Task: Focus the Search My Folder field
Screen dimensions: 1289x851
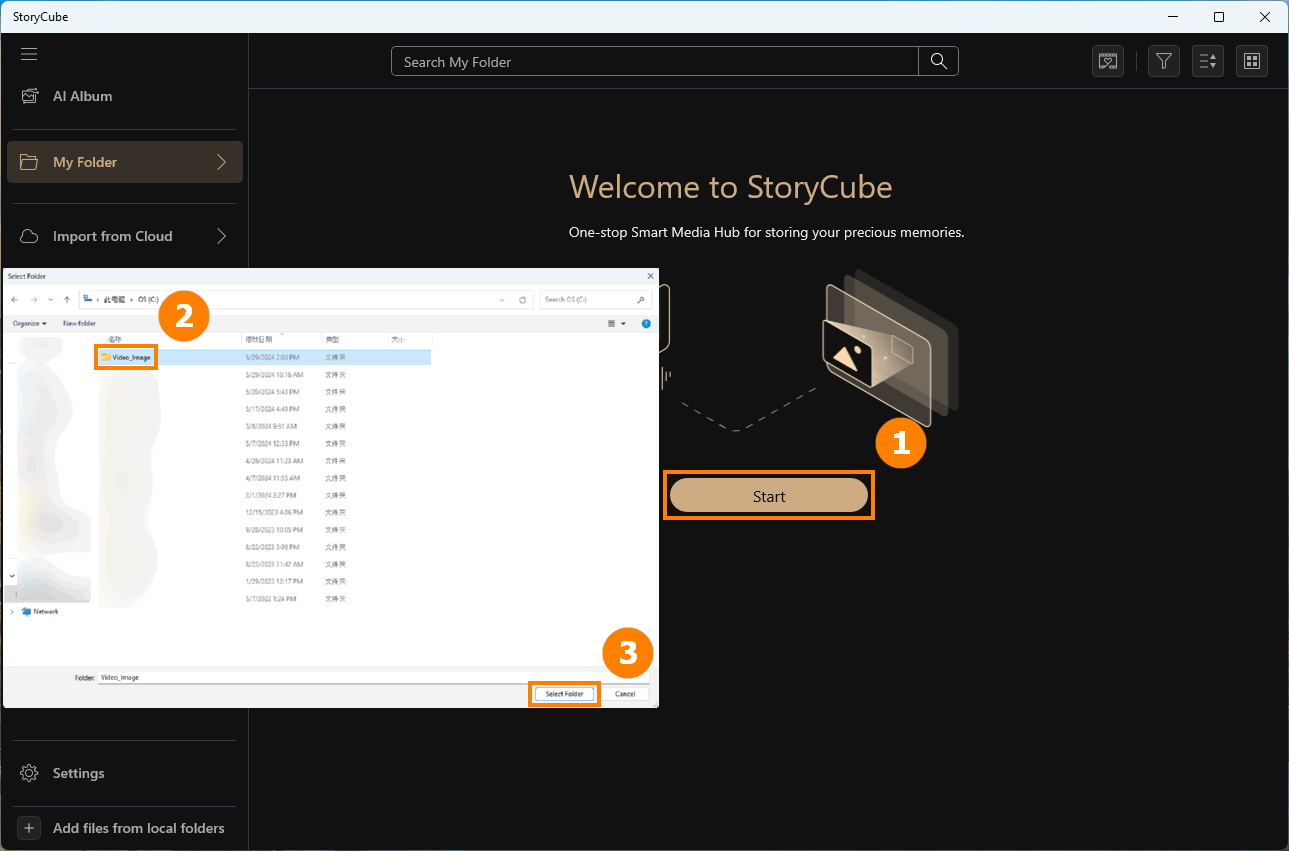Action: click(654, 62)
